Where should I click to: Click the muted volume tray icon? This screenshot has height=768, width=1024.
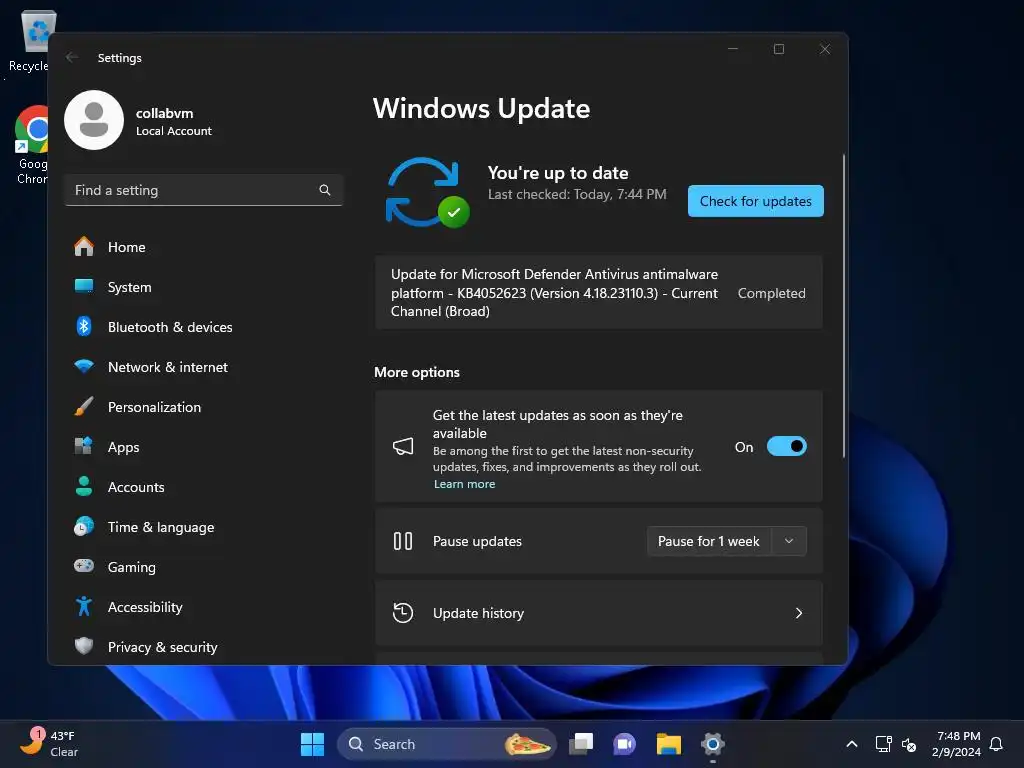(908, 744)
